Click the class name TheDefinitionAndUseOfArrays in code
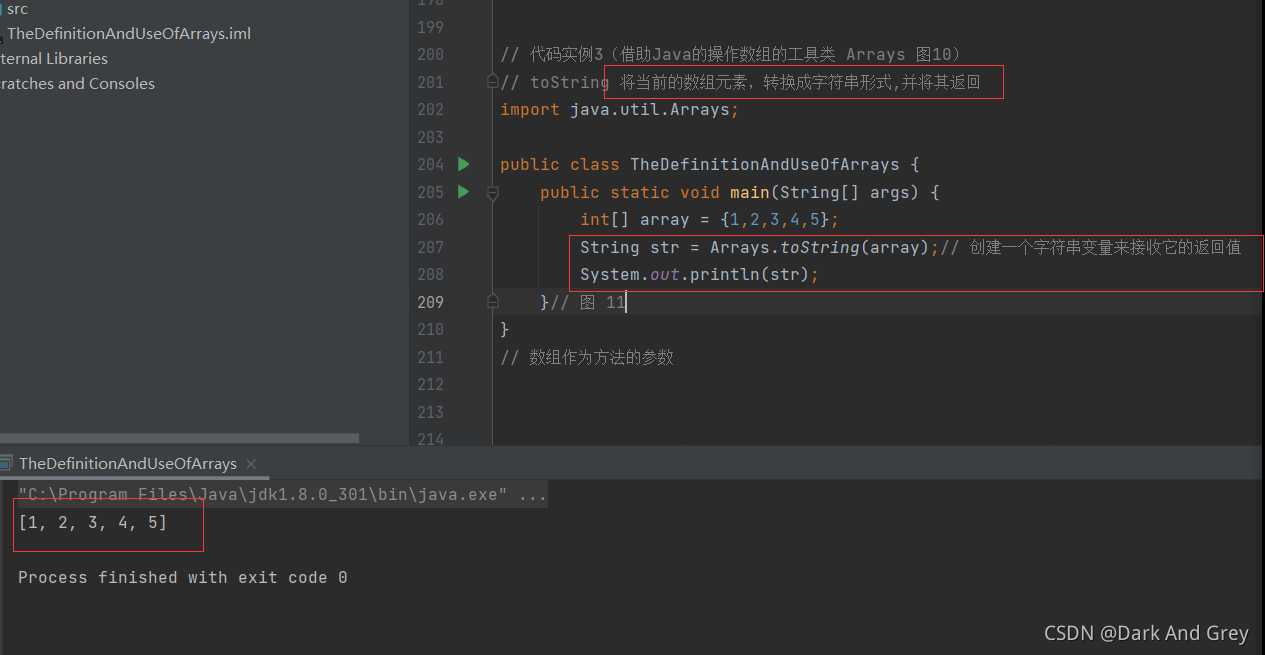The height and width of the screenshot is (655, 1265). 764,164
